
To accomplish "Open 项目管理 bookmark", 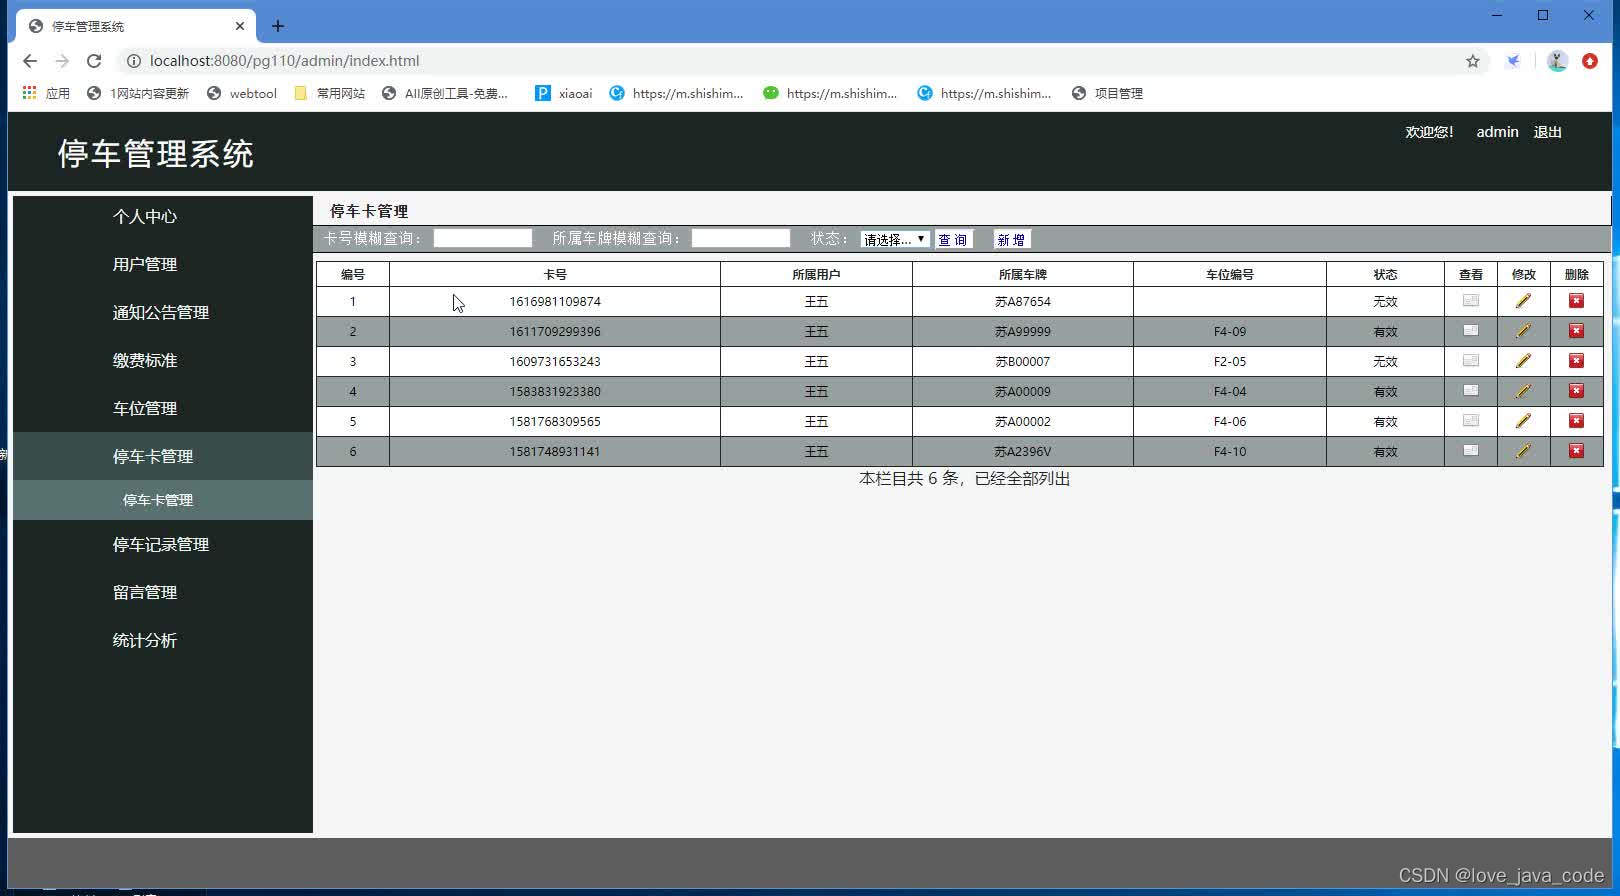I will pyautogui.click(x=1107, y=93).
